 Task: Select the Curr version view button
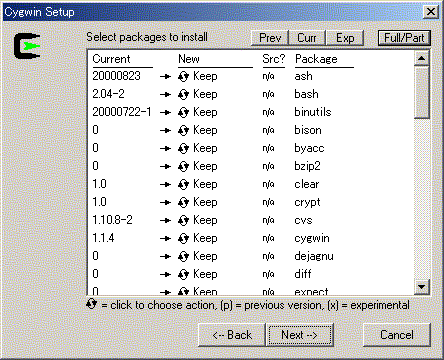[x=307, y=38]
